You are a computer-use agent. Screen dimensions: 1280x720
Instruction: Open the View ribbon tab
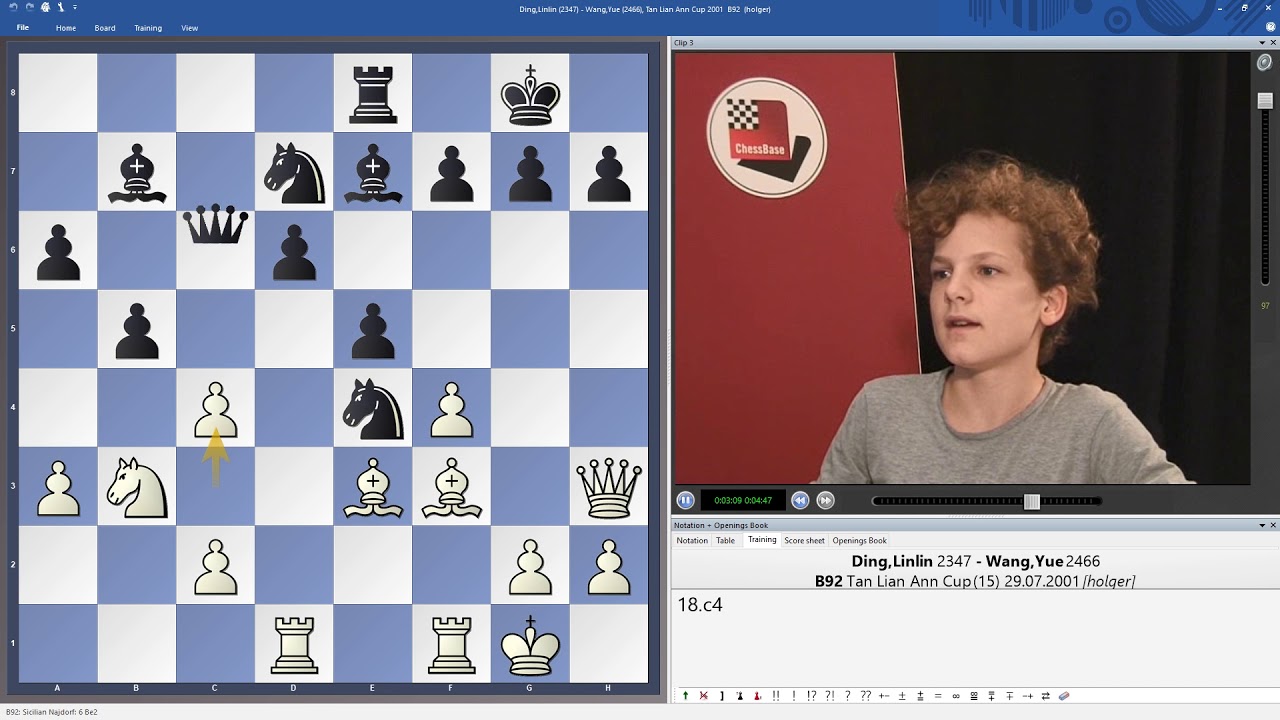pyautogui.click(x=189, y=28)
